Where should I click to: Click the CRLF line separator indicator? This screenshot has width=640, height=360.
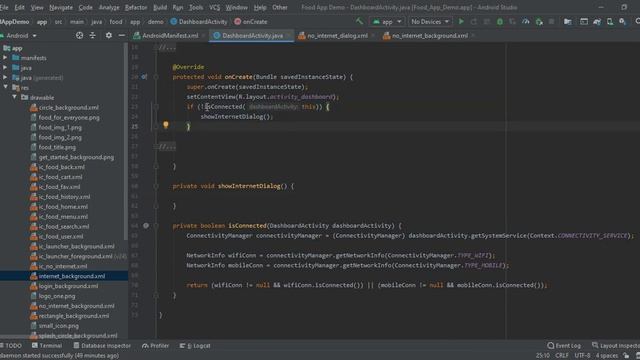562,355
